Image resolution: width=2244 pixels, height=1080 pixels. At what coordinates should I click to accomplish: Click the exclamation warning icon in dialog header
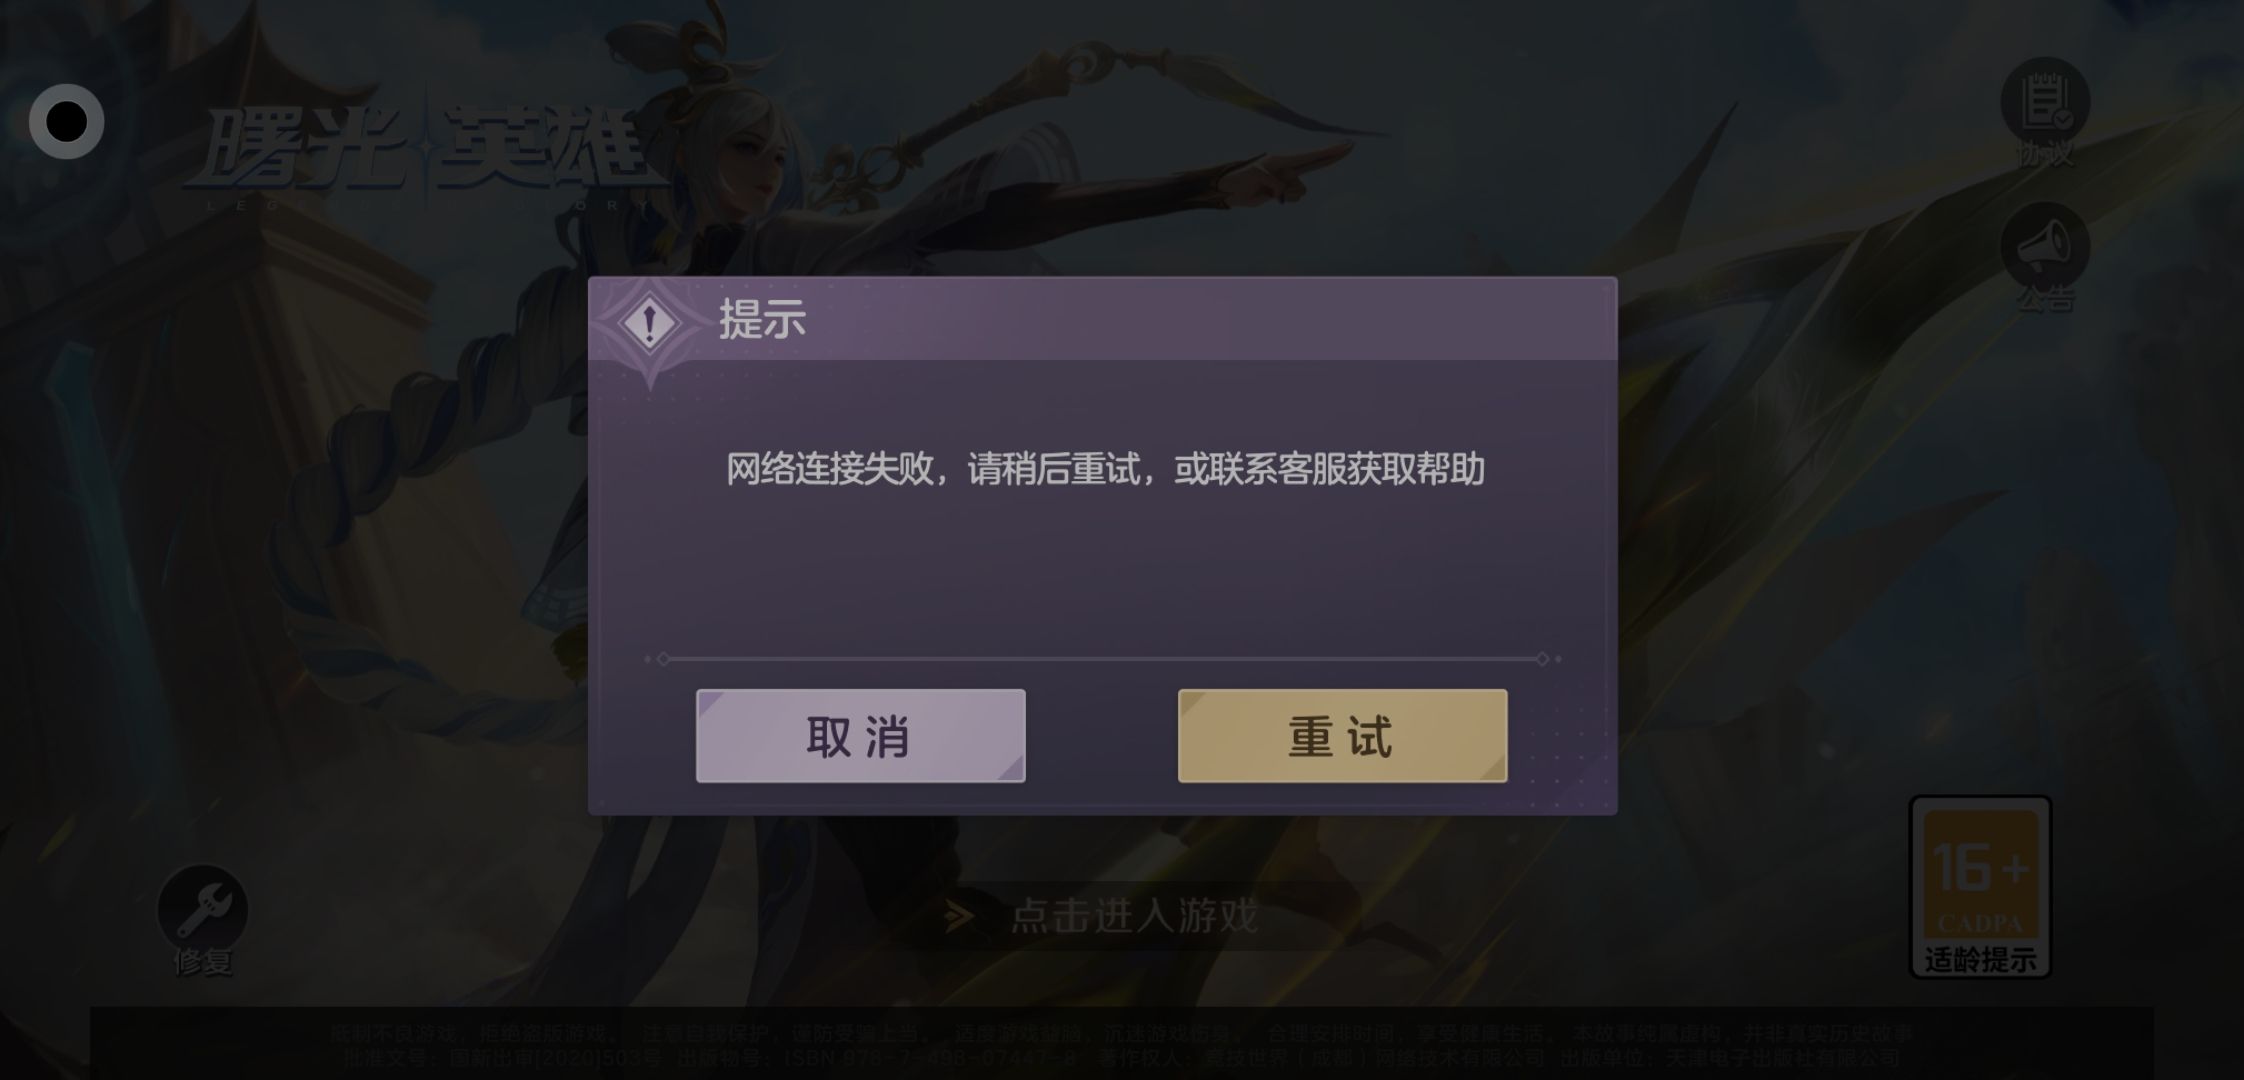click(650, 323)
